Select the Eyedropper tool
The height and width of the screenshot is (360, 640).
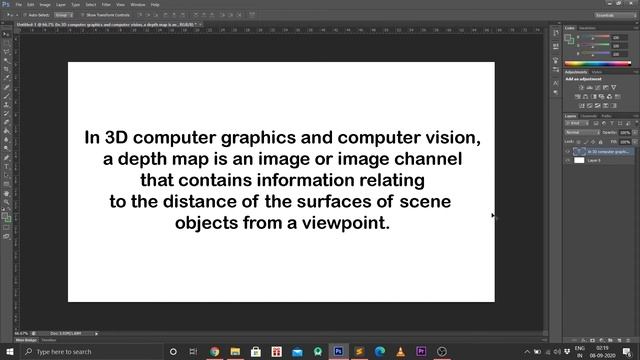click(6, 78)
